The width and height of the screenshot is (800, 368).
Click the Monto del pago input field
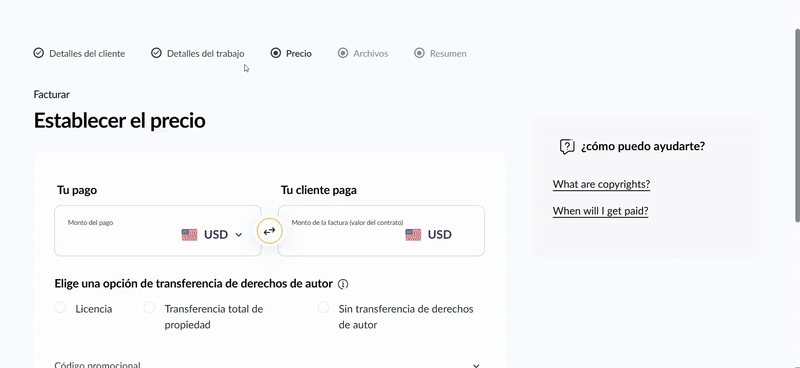coord(158,231)
